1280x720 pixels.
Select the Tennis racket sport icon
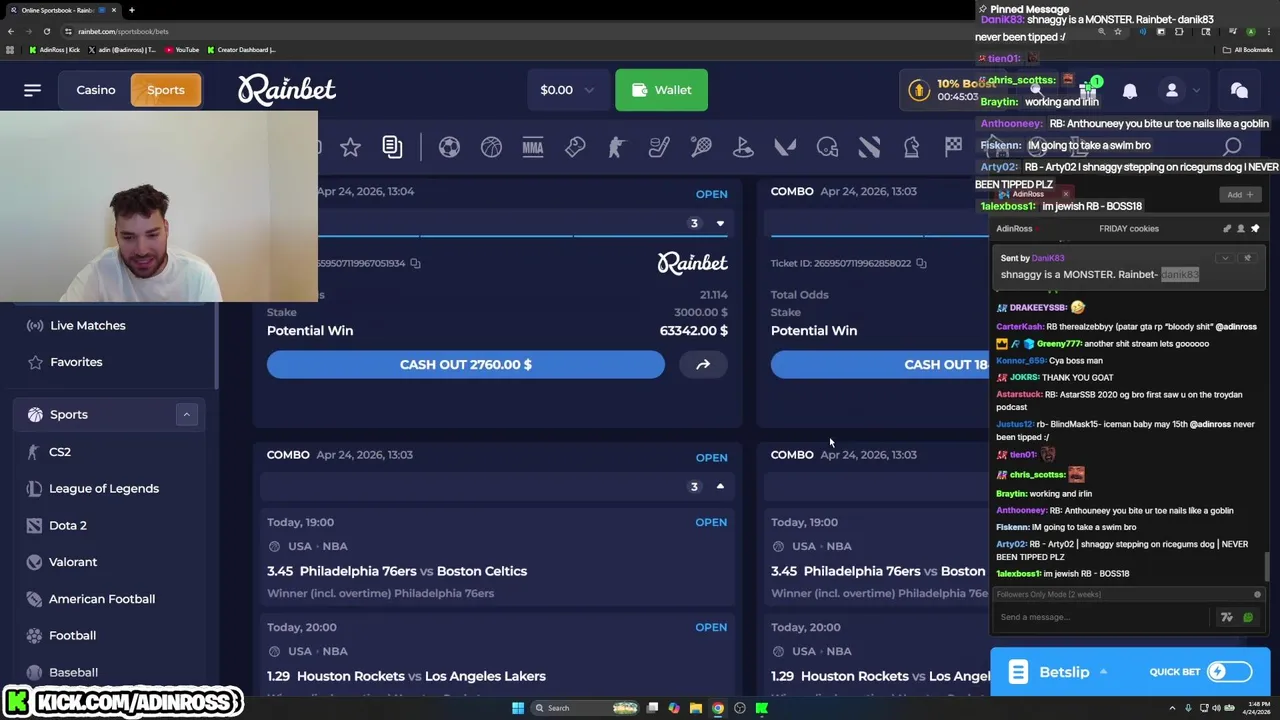click(701, 148)
